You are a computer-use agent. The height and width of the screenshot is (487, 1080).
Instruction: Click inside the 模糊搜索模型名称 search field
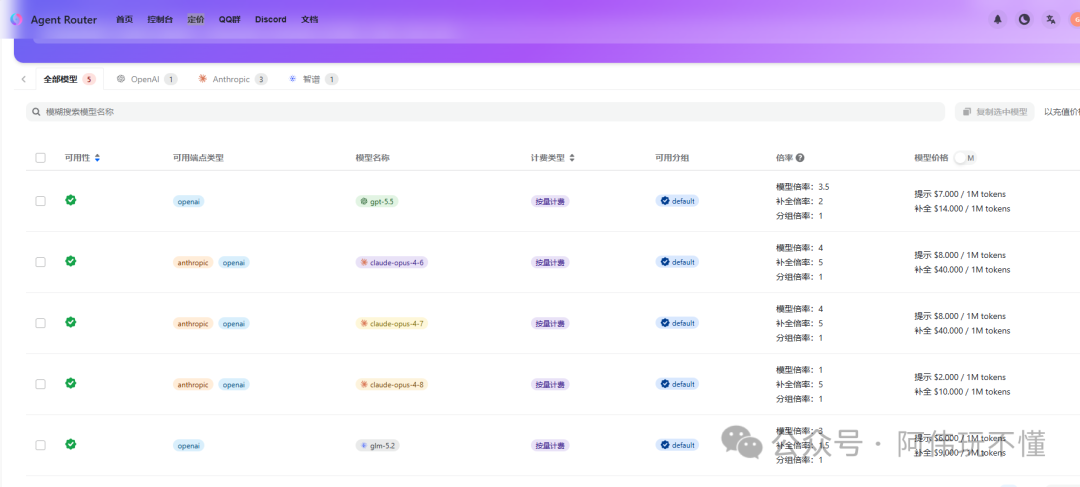[485, 112]
